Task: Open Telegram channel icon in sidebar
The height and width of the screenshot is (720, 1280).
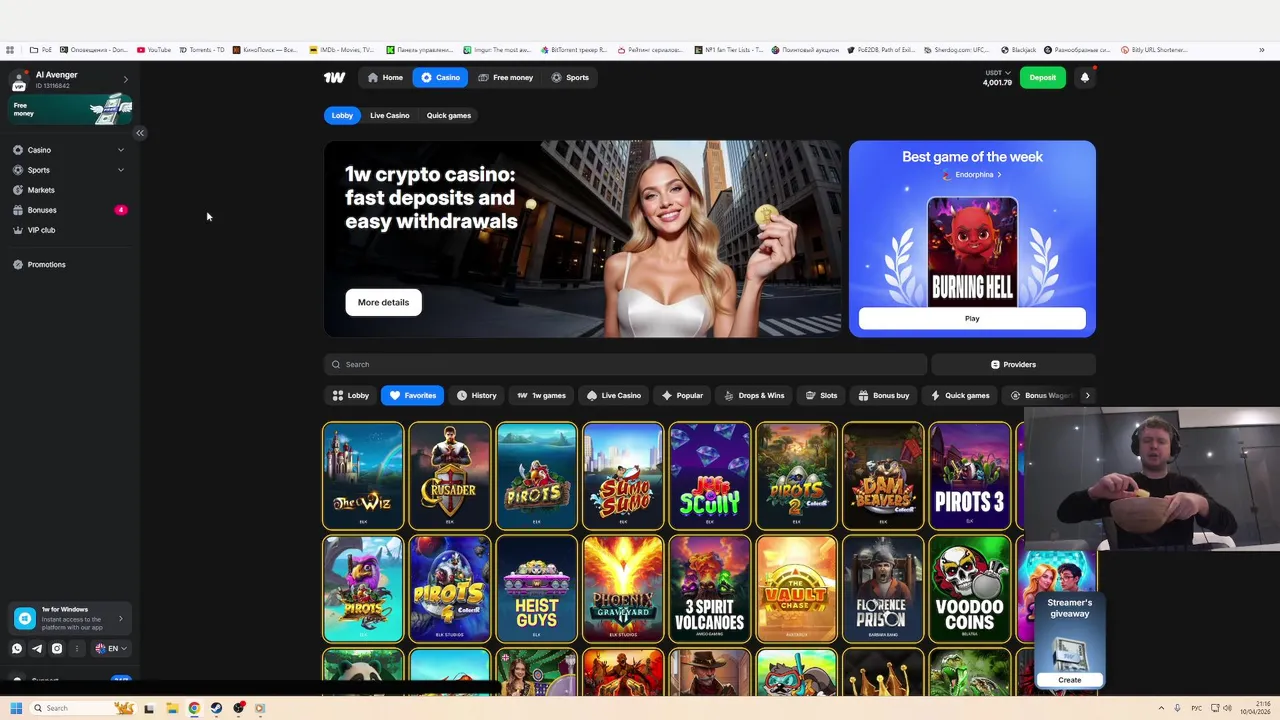Action: (x=37, y=648)
